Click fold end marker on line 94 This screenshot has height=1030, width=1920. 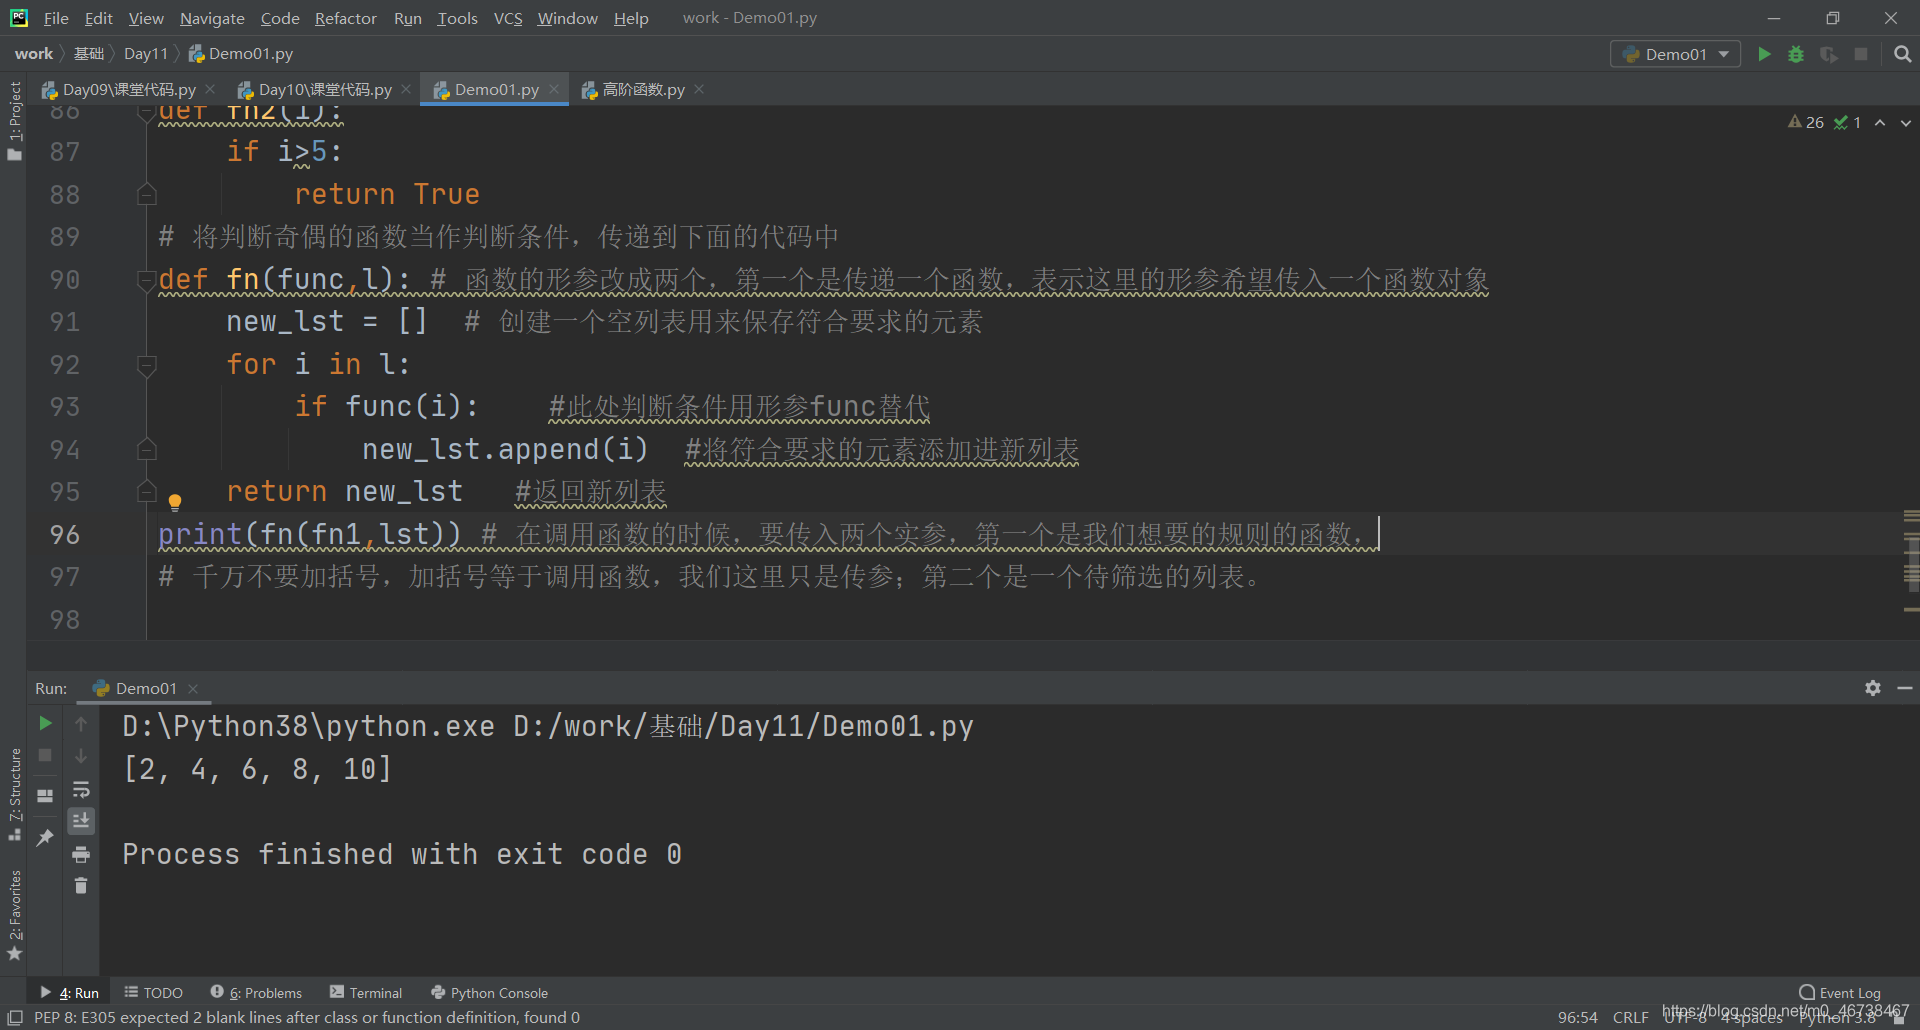click(x=146, y=450)
